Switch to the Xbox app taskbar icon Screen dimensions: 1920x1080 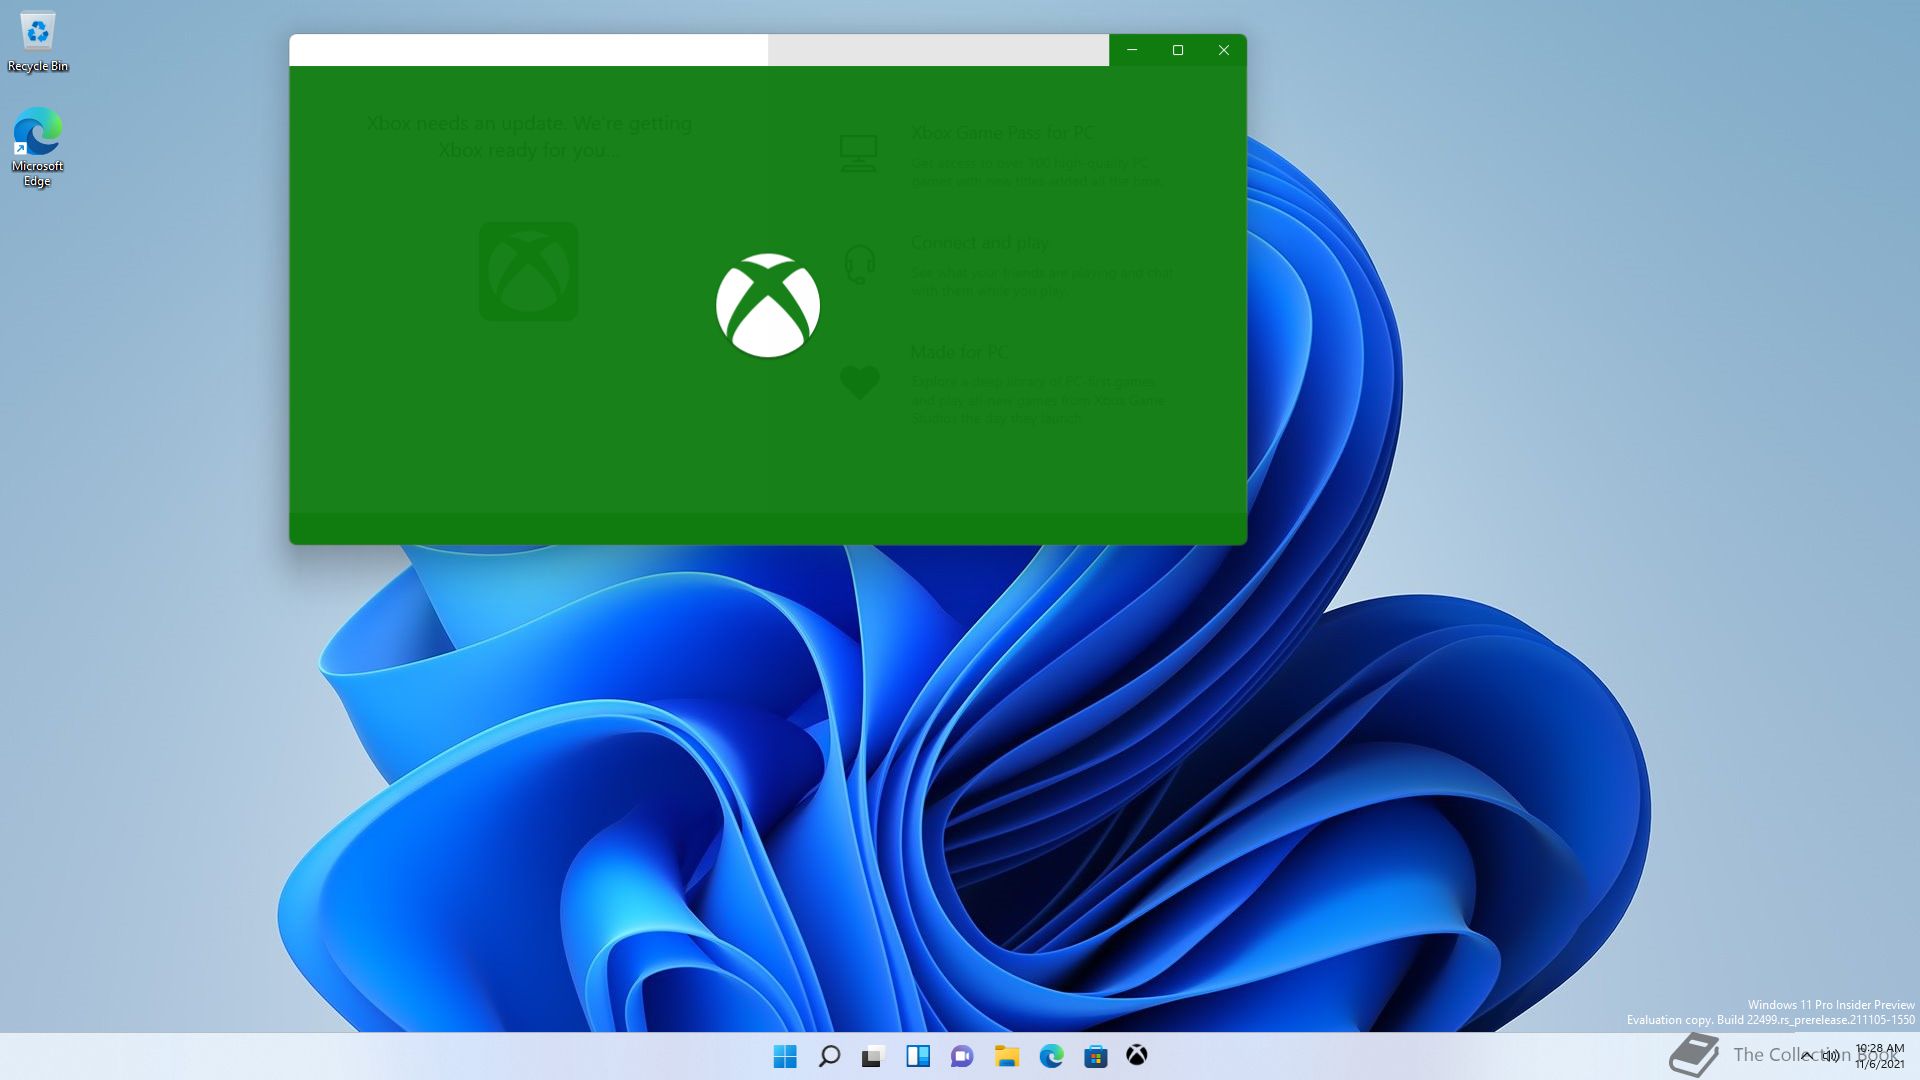click(1137, 1055)
